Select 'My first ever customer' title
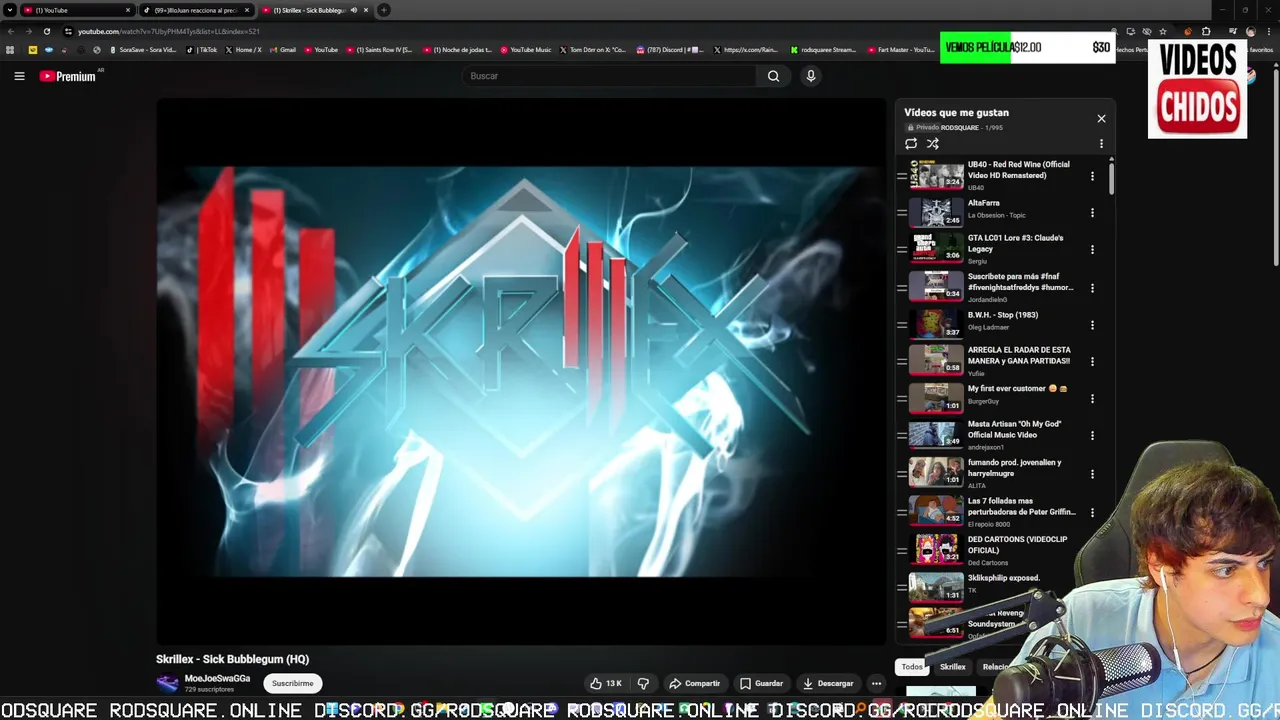Image resolution: width=1280 pixels, height=720 pixels. pyautogui.click(x=1017, y=388)
